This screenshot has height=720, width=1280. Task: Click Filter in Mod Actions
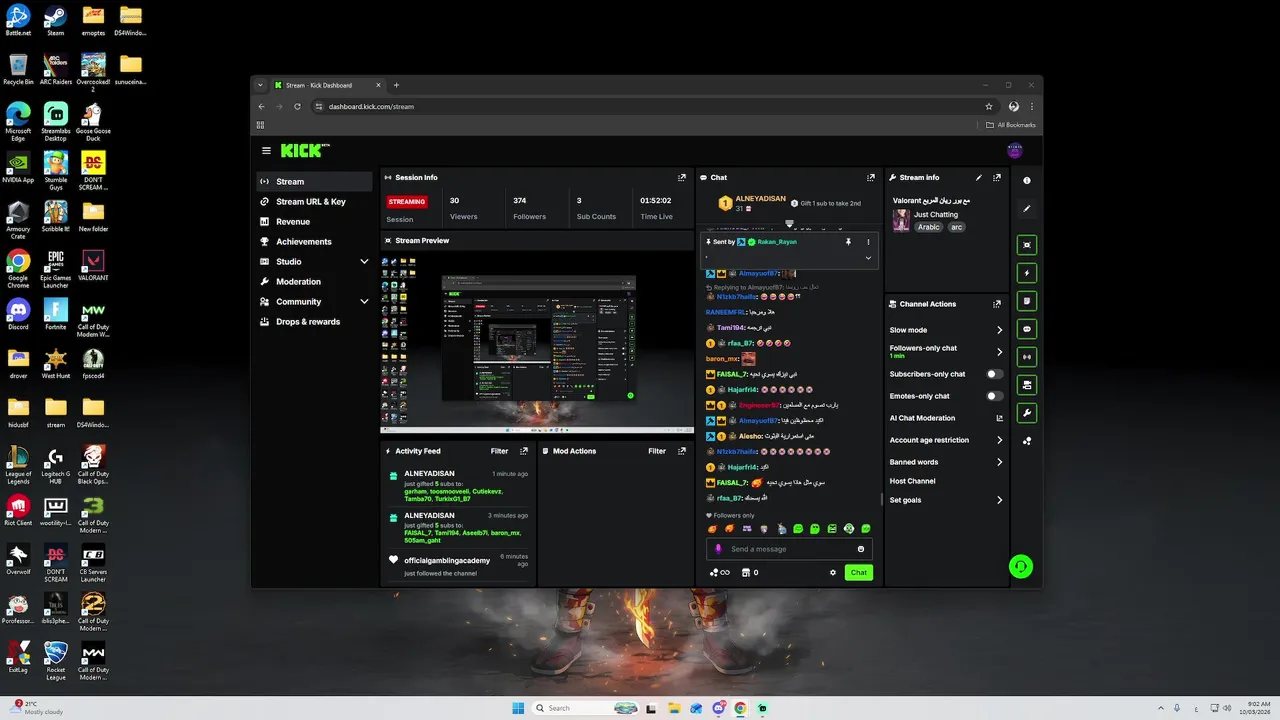(656, 451)
